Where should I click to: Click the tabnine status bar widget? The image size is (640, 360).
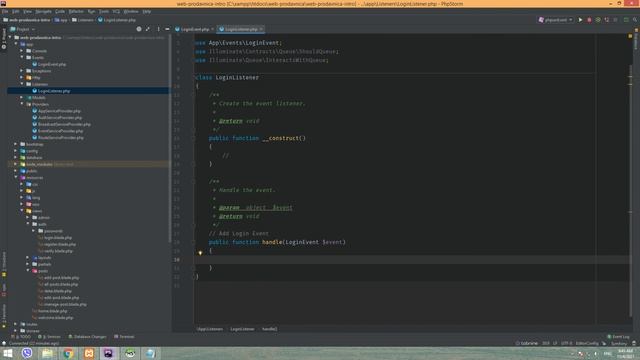pyautogui.click(x=527, y=343)
